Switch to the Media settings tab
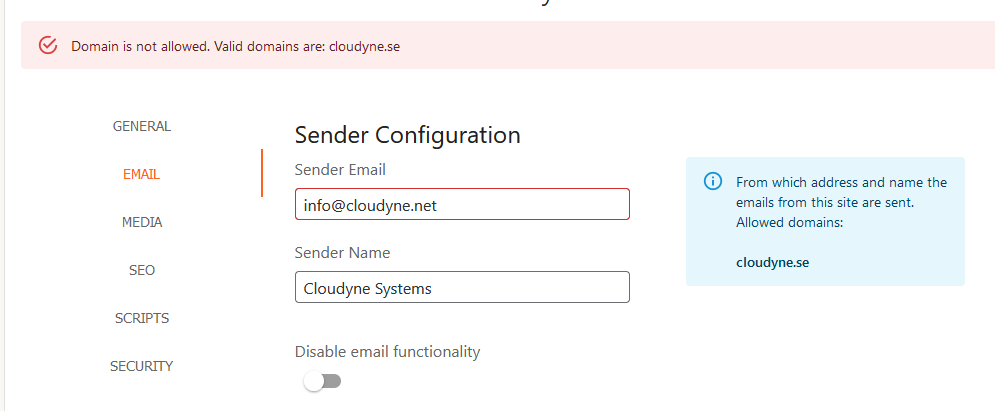995x411 pixels. (141, 222)
